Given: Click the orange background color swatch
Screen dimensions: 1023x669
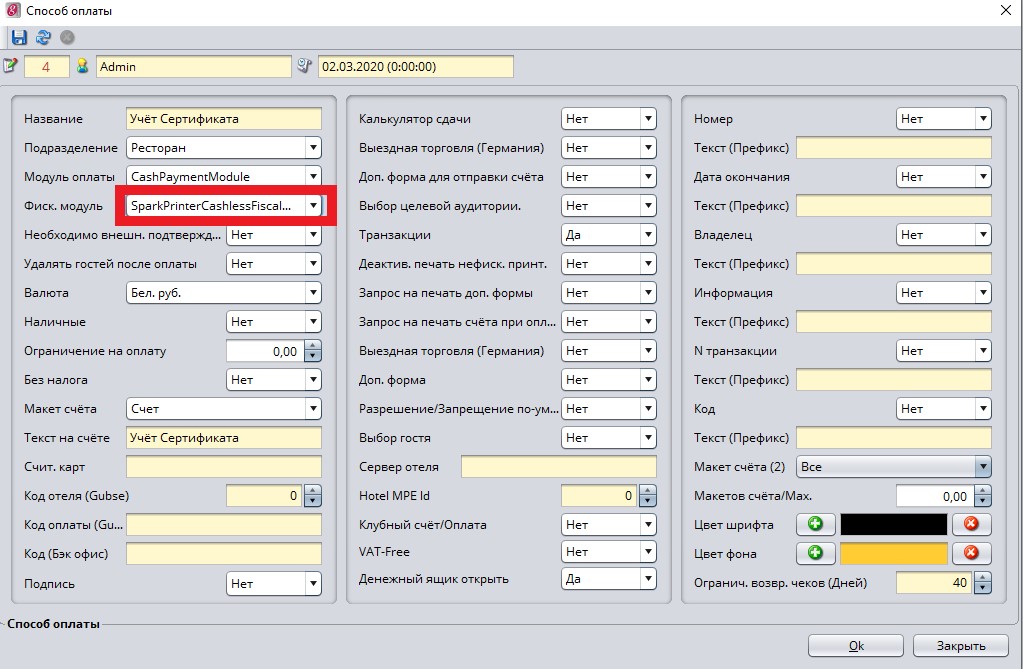Looking at the screenshot, I should click(893, 553).
